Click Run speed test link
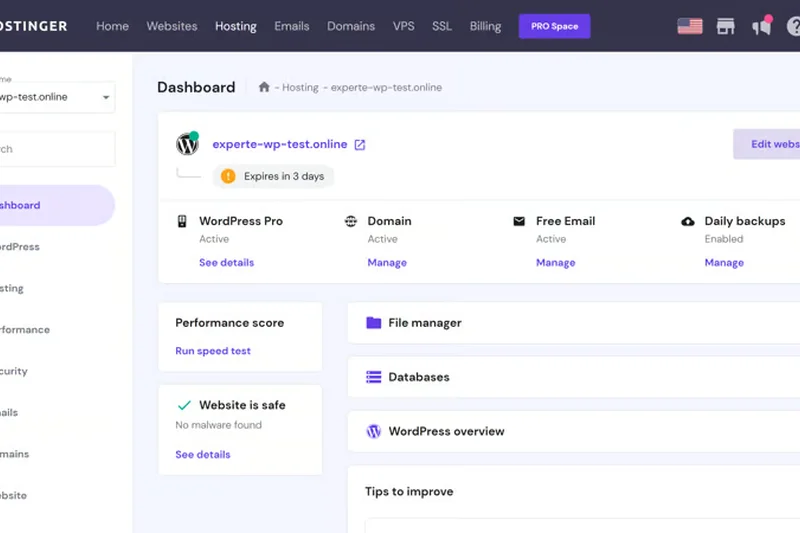This screenshot has width=800, height=533. 213,351
